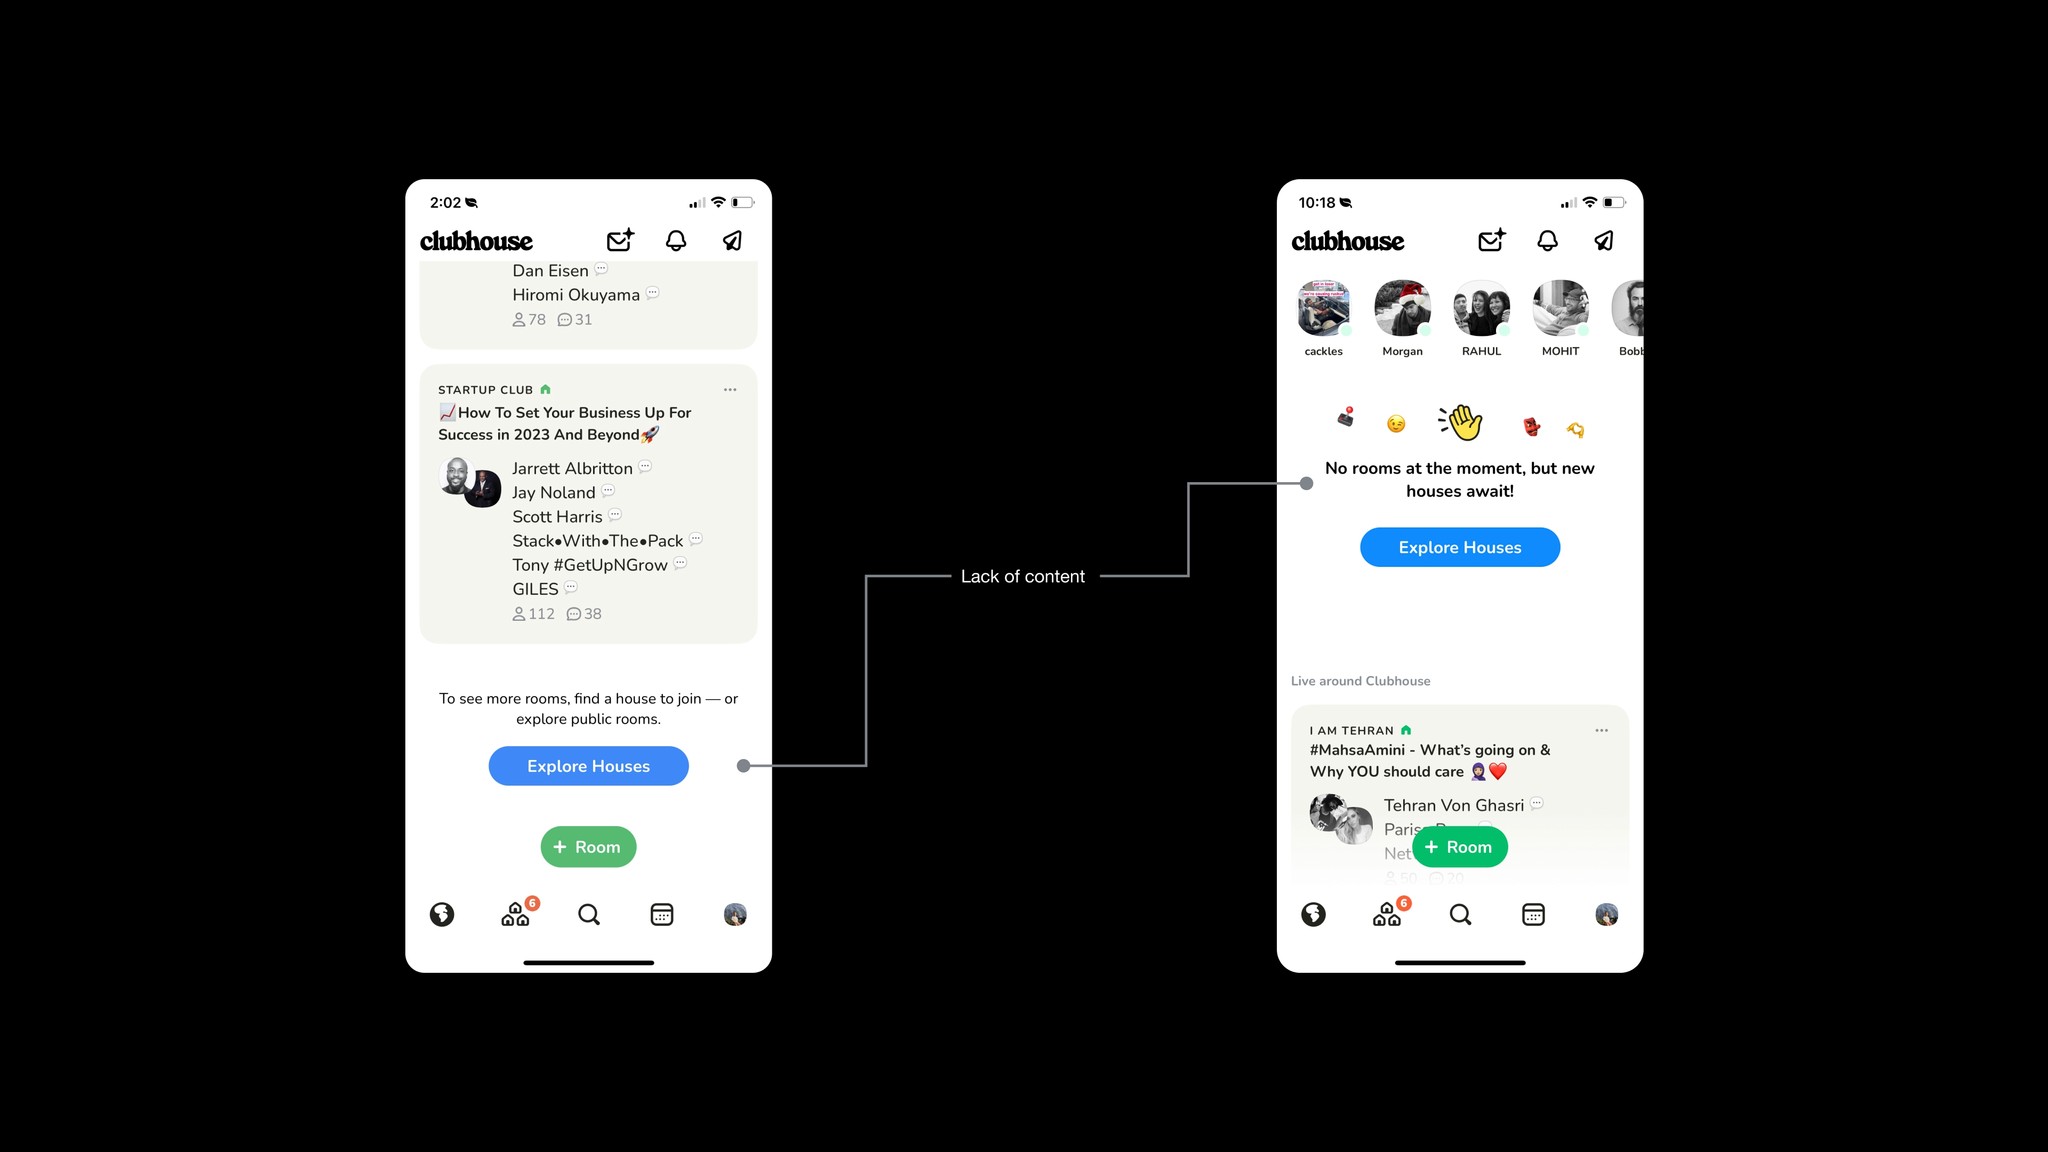The height and width of the screenshot is (1152, 2048).
Task: Tap the notification bell icon
Action: [675, 239]
